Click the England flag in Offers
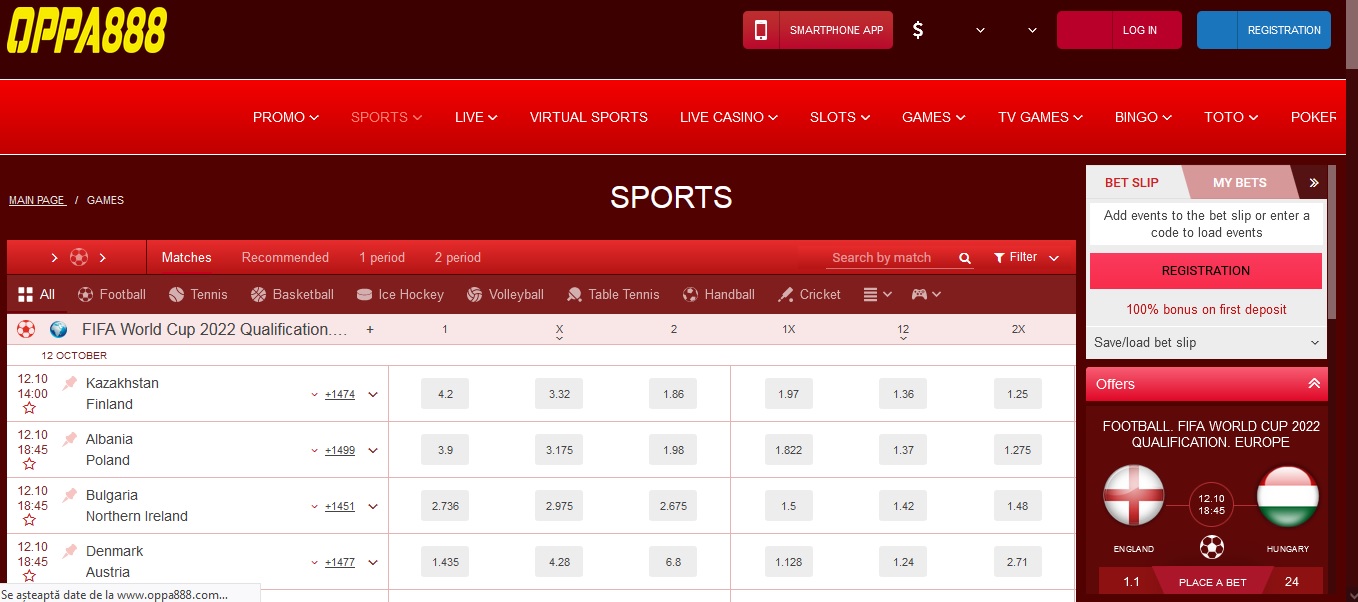 pos(1133,495)
